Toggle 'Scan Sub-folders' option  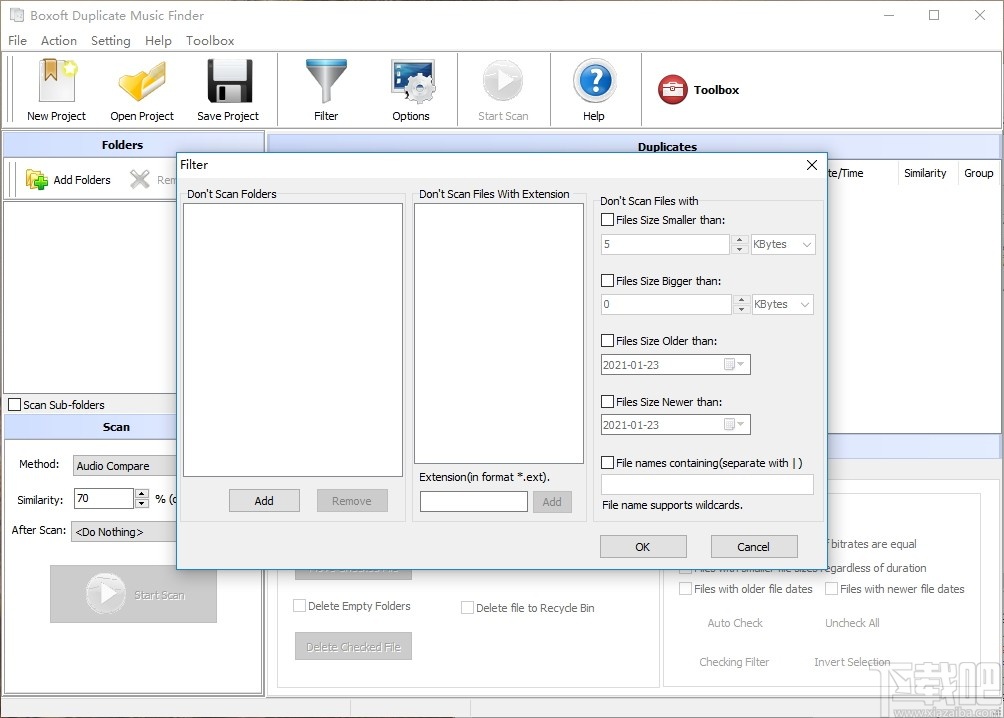coord(15,404)
